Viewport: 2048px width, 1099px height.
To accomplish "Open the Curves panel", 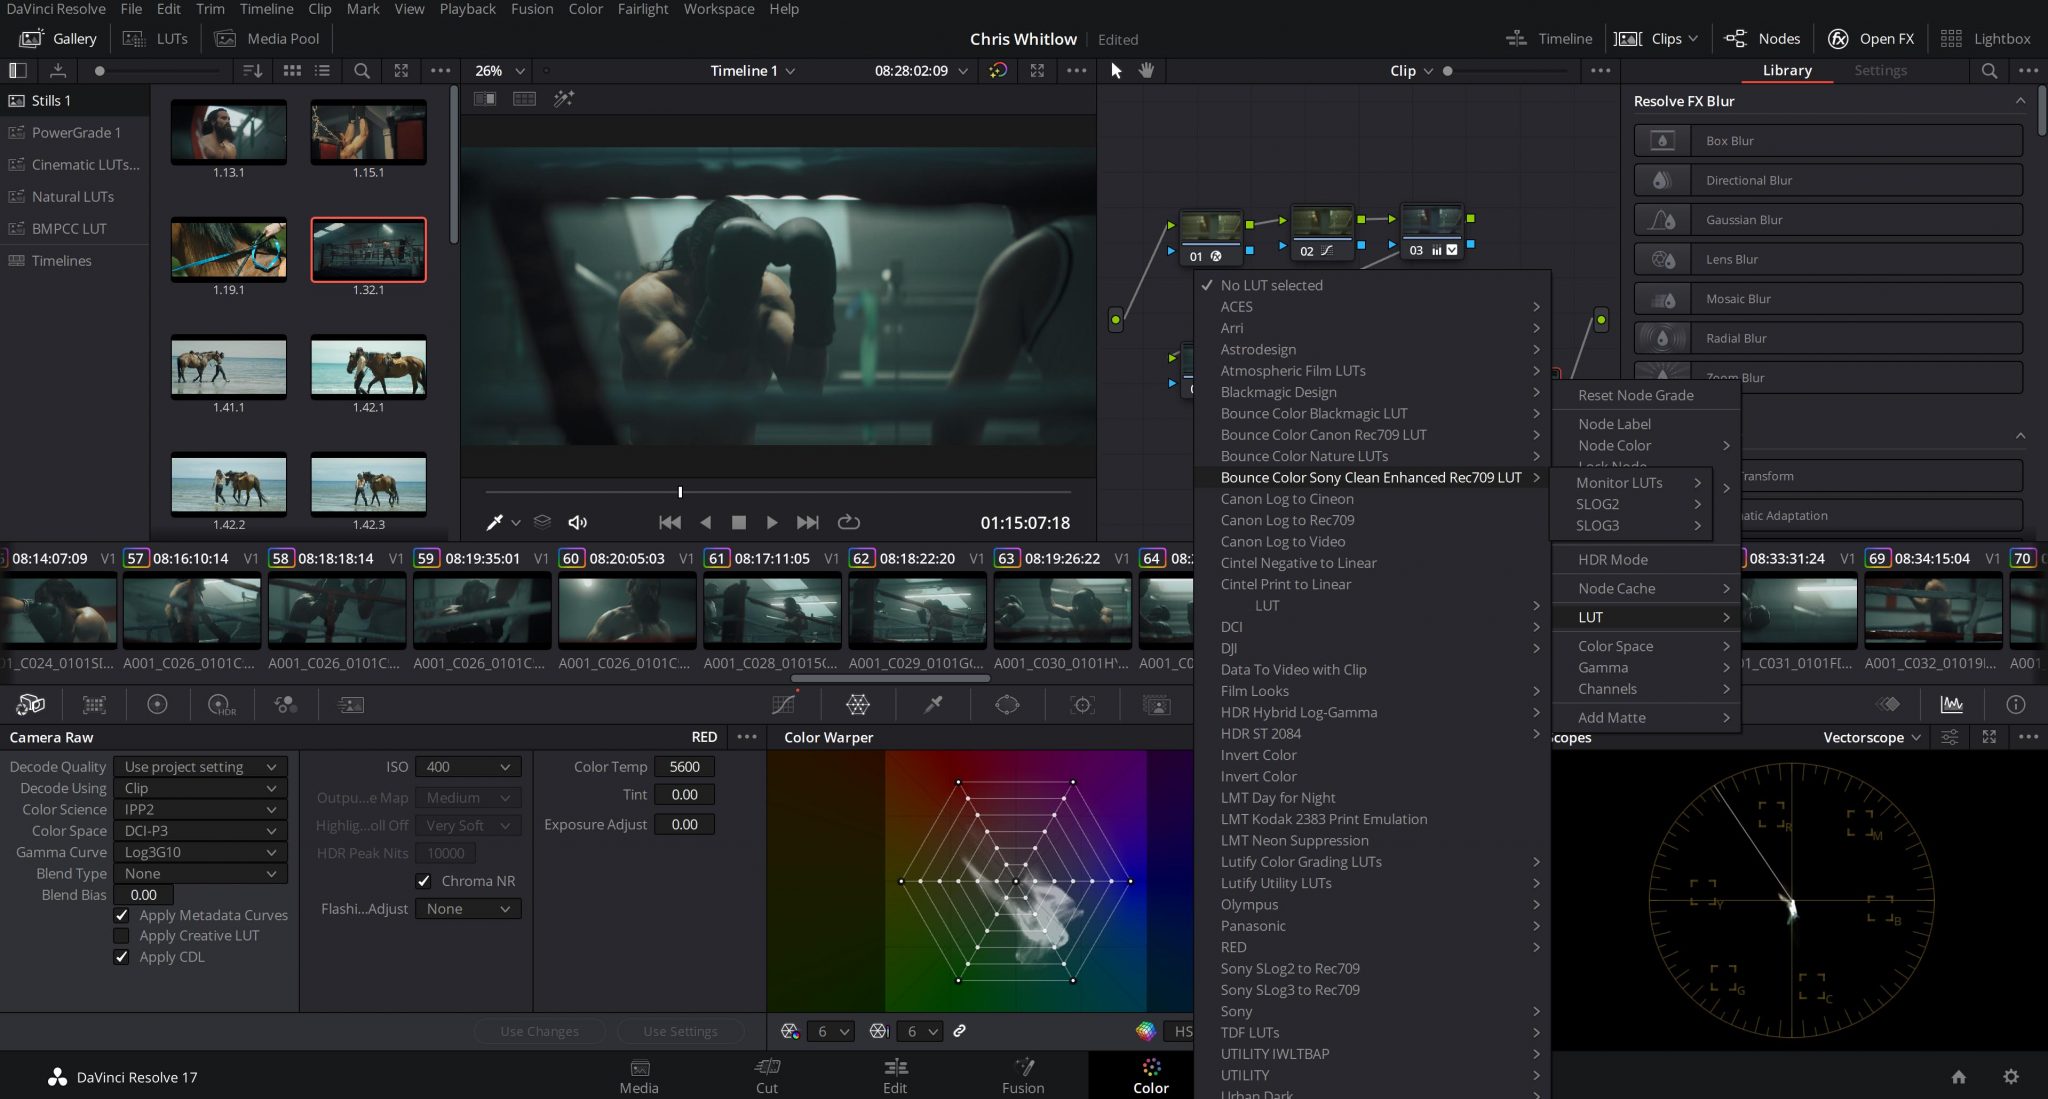I will [783, 704].
